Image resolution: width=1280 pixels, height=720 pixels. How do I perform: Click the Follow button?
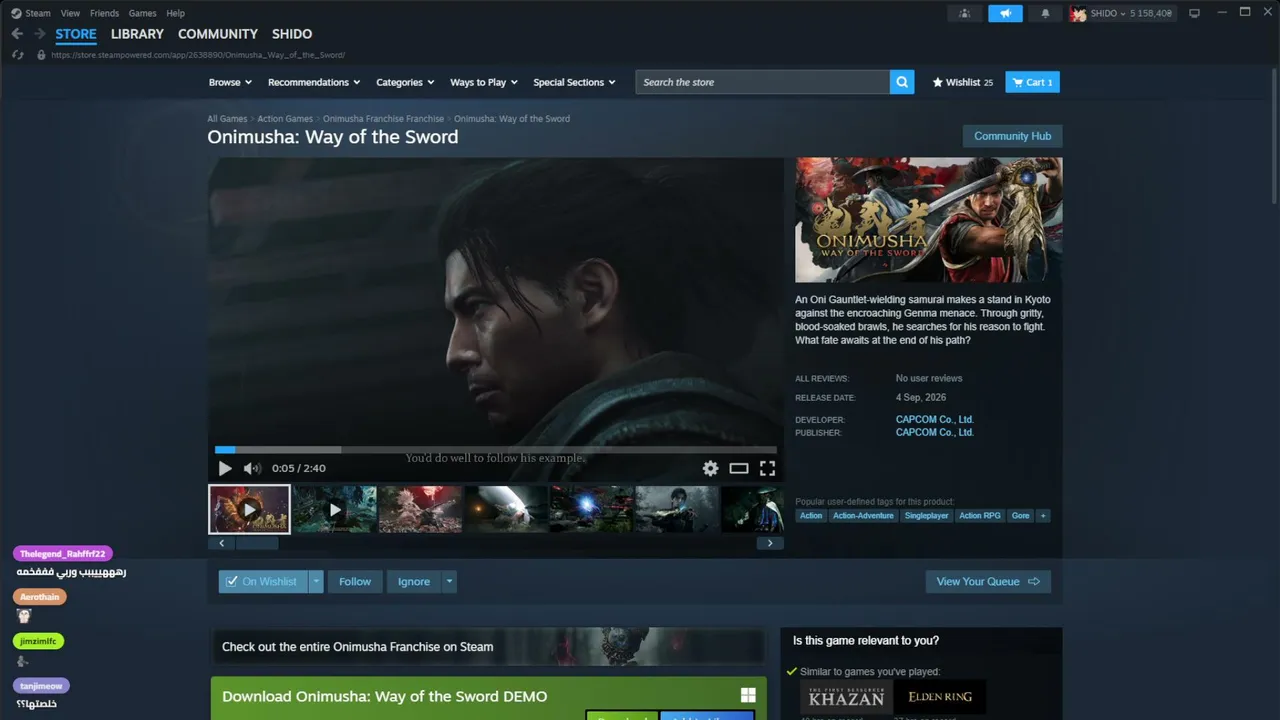point(355,581)
